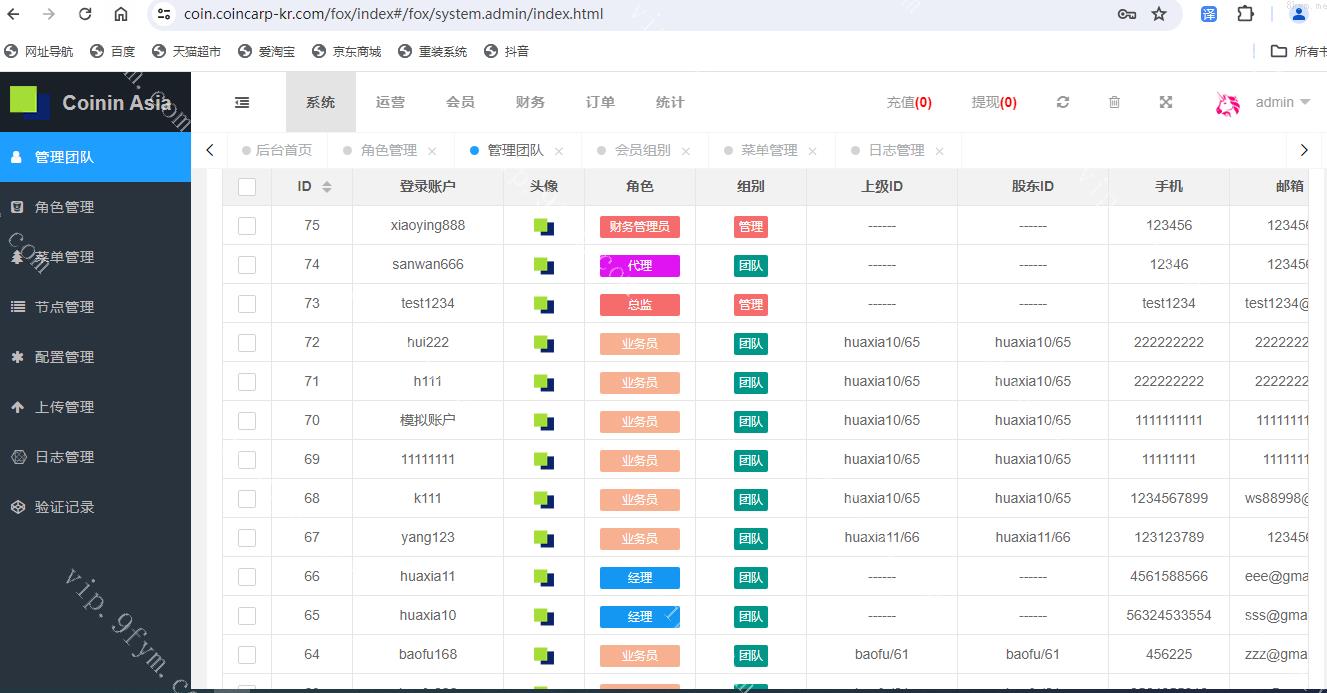
Task: Bookmark this page with star icon
Action: point(1159,14)
